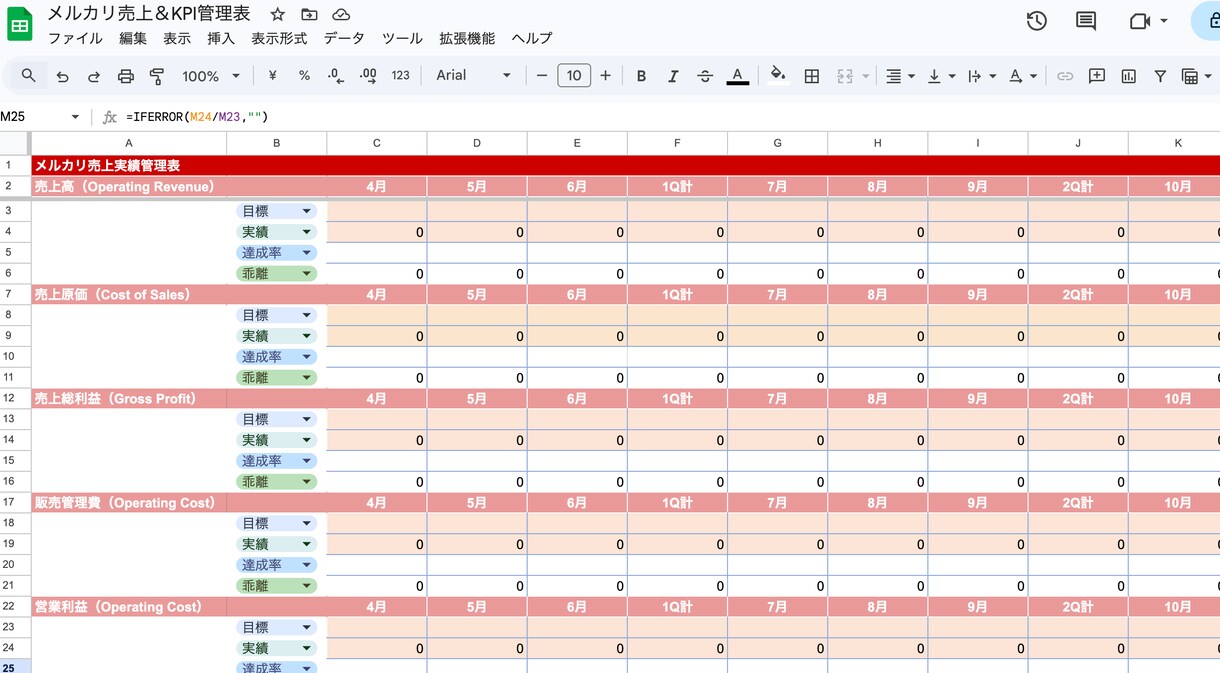
Task: Insert a link using the toolbar
Action: coord(1065,76)
